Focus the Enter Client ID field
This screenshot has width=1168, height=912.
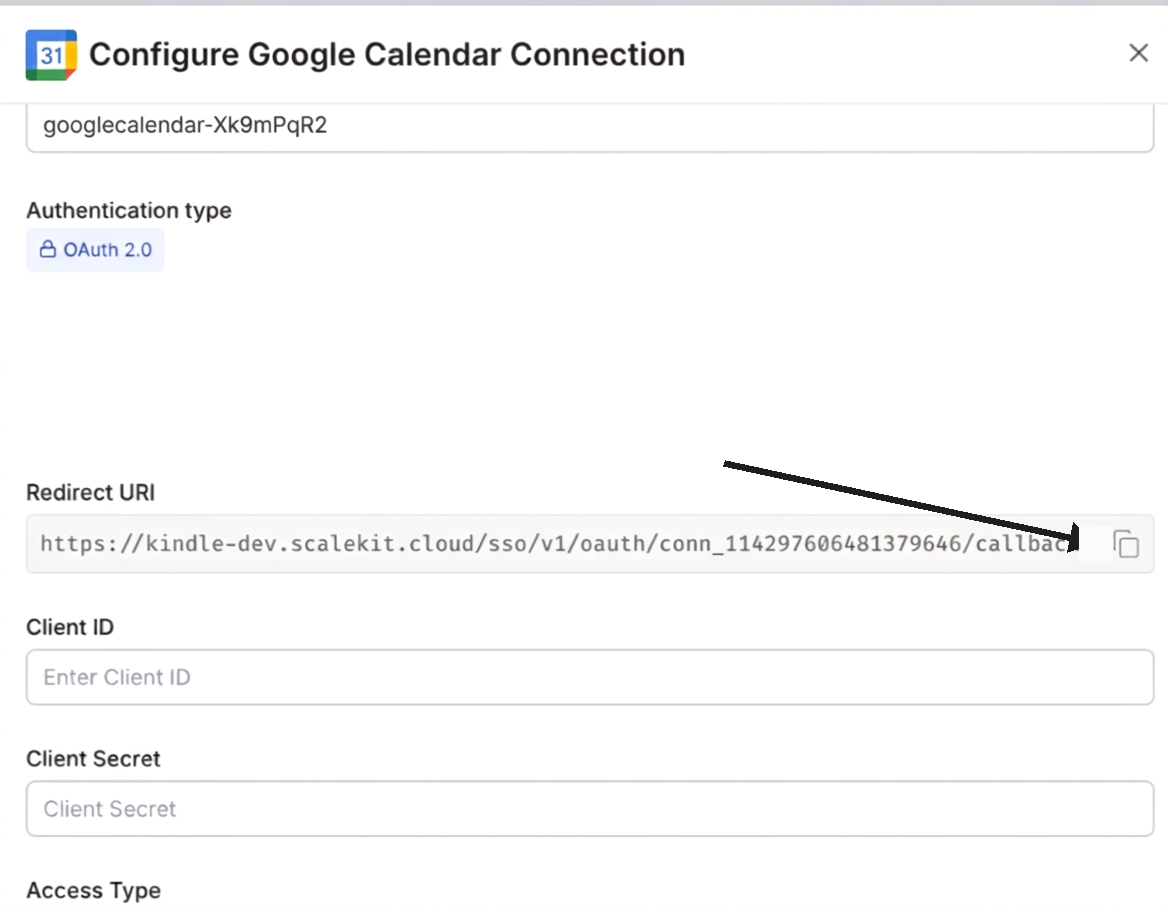590,677
